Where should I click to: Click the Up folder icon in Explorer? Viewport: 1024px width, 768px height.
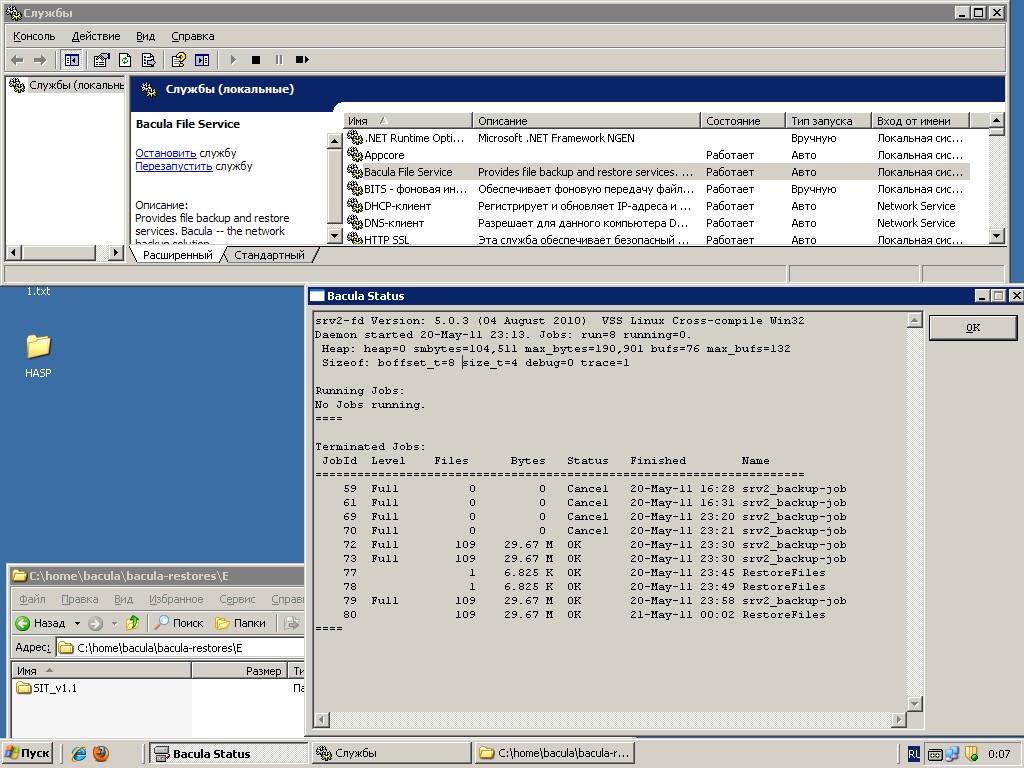point(132,623)
